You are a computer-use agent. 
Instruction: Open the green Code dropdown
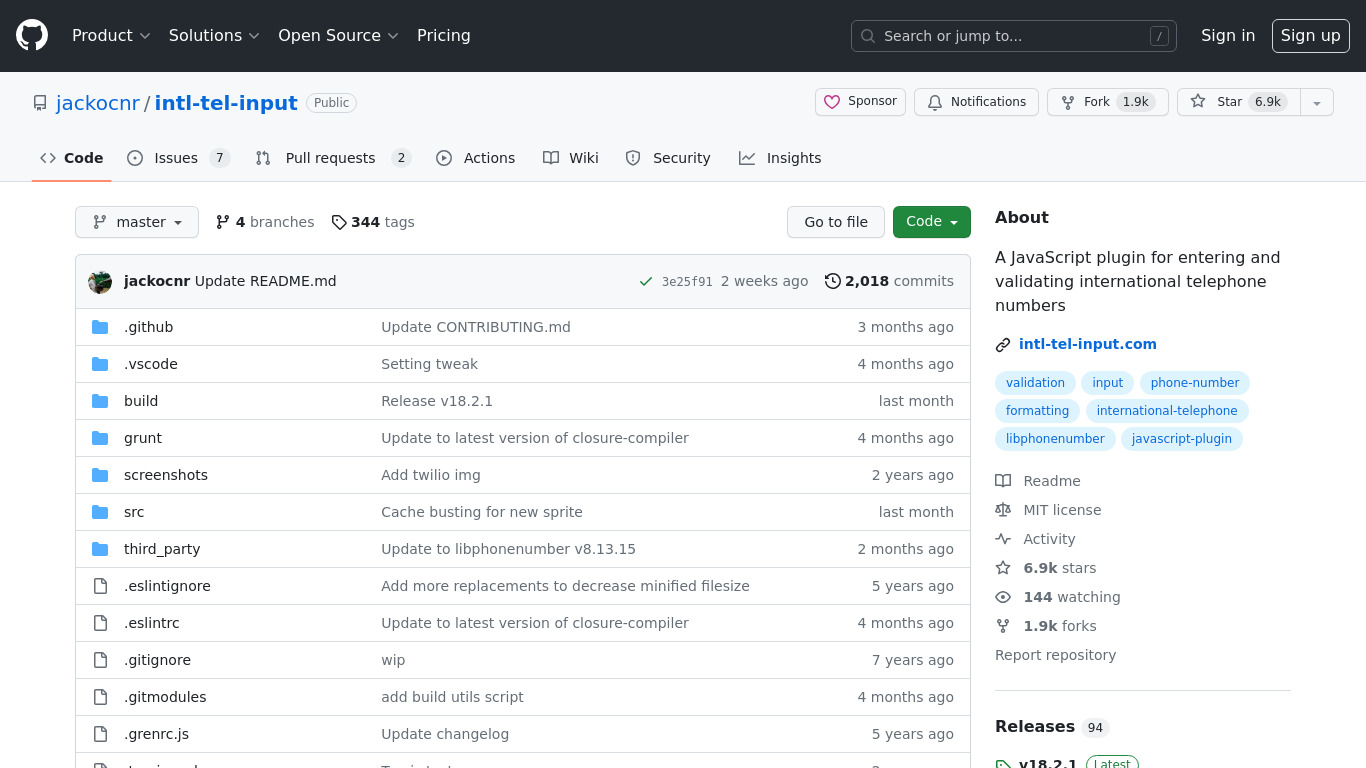click(931, 222)
